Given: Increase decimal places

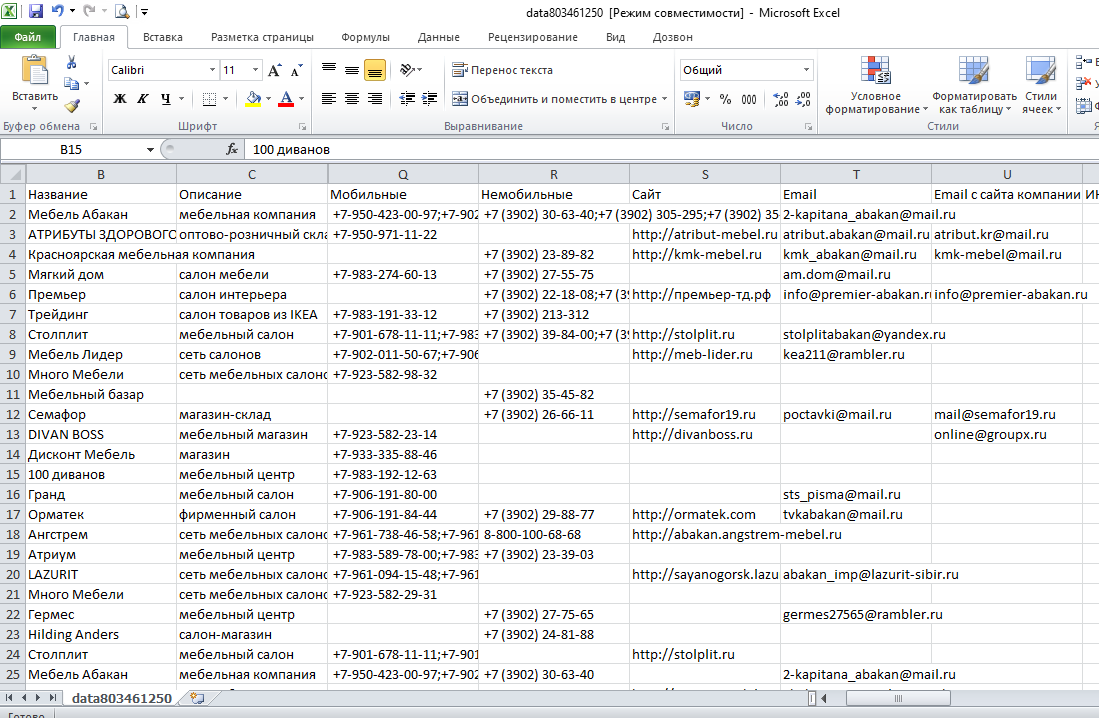Looking at the screenshot, I should [x=781, y=99].
